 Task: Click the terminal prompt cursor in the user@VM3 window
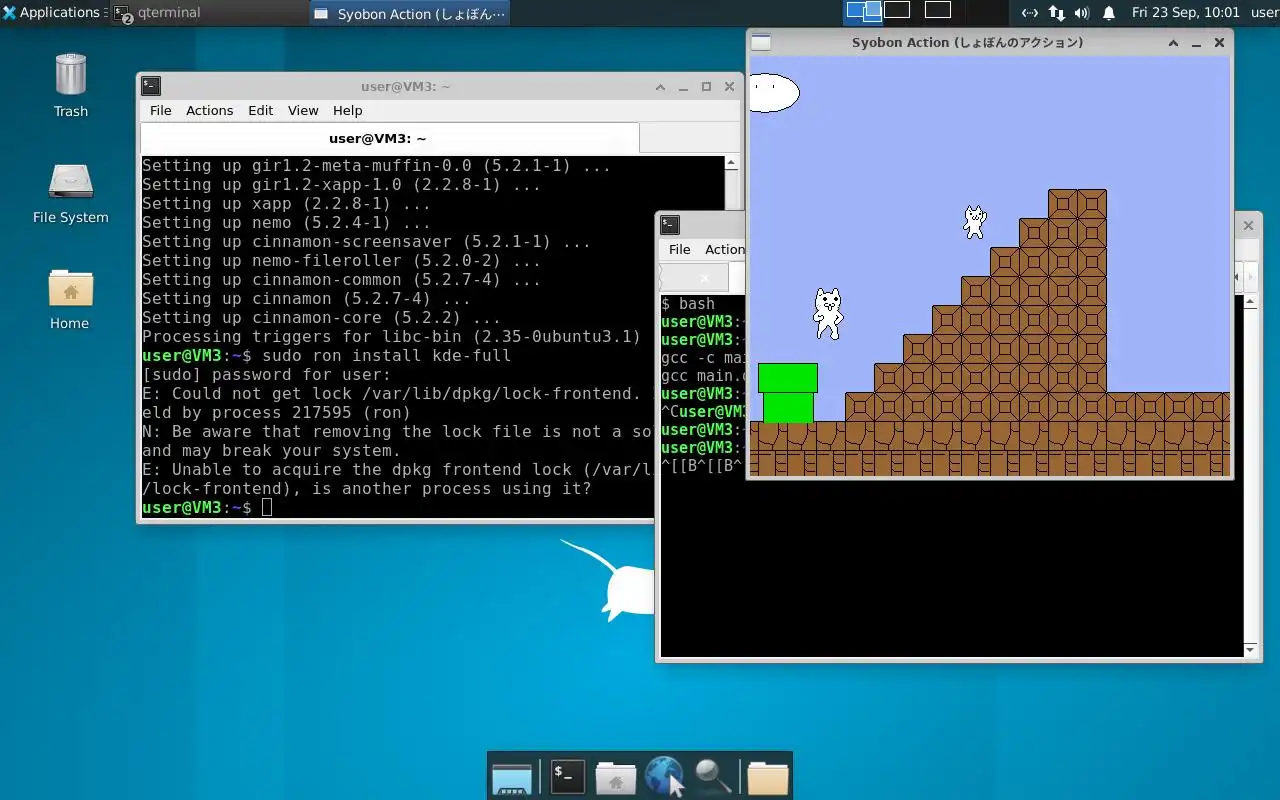266,508
